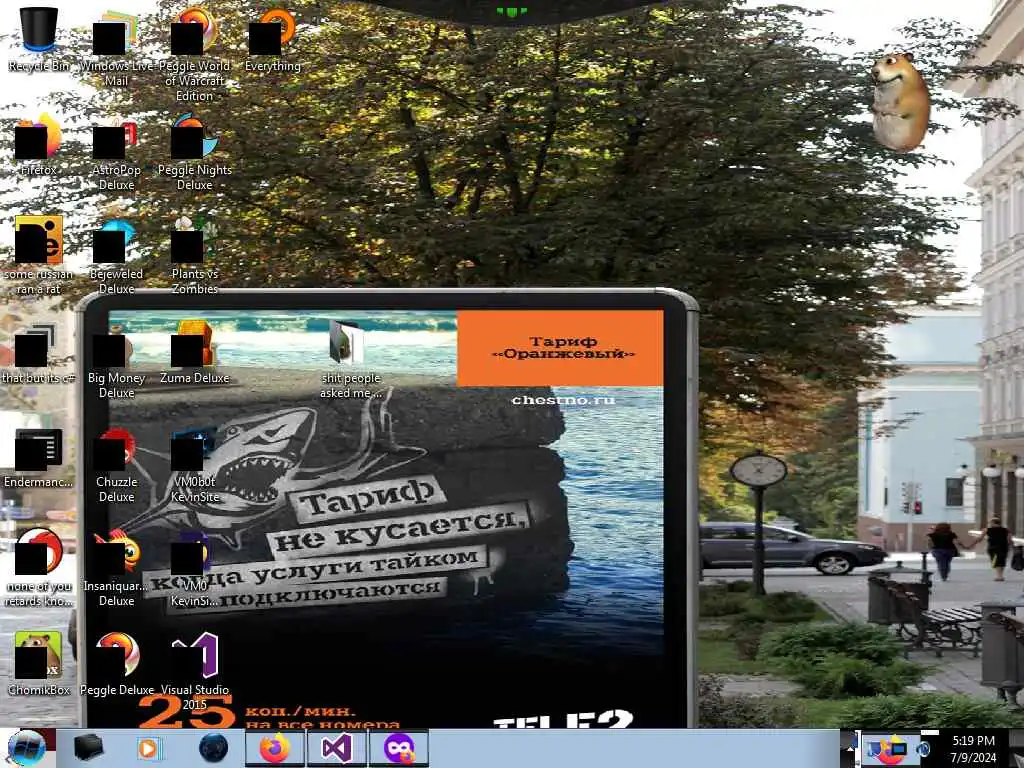Select the 'that but its c#' icon
1024x768 pixels.
pos(39,353)
